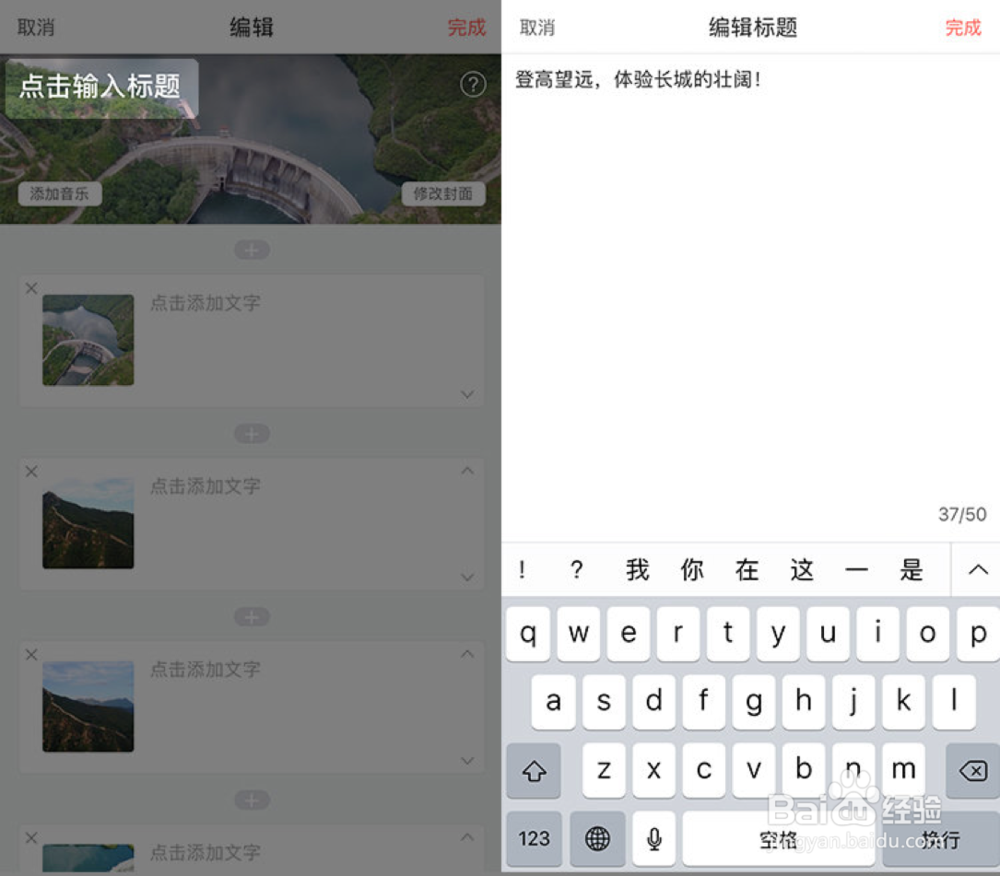Viewport: 1000px width, 876px height.
Task: Tap the z key
Action: click(603, 770)
